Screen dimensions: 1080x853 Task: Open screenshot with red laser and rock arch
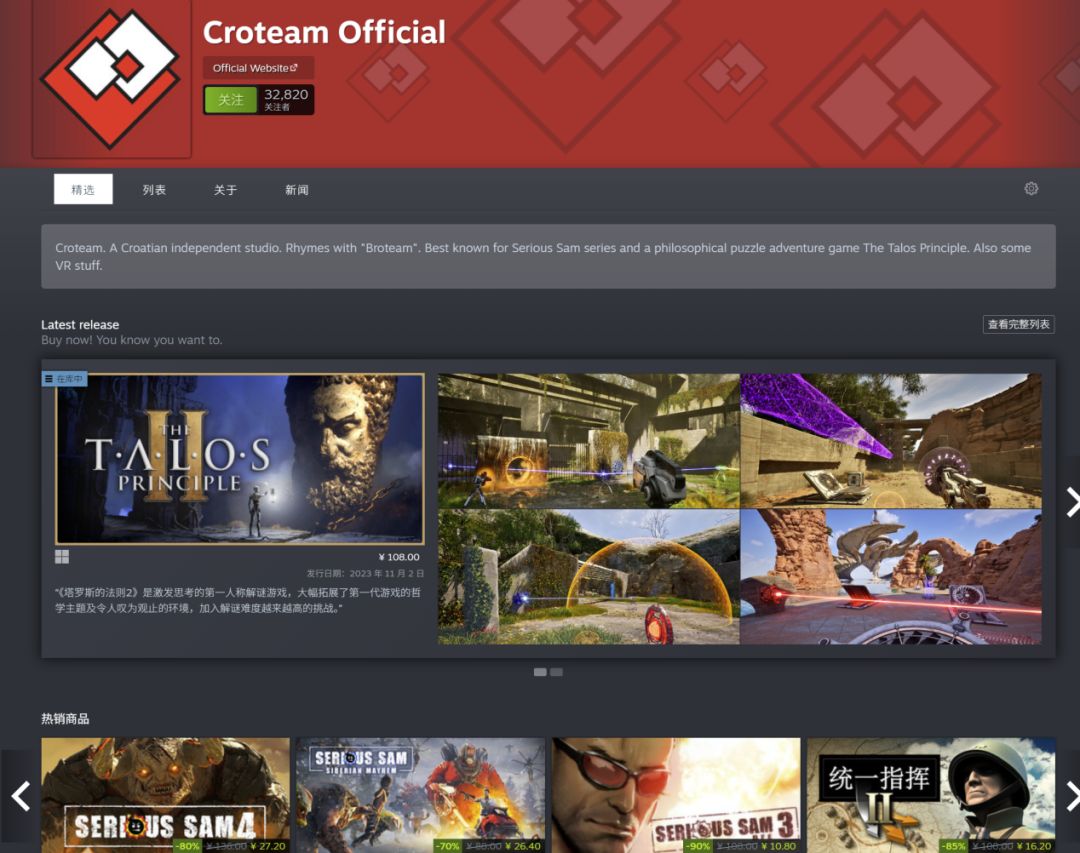point(891,577)
